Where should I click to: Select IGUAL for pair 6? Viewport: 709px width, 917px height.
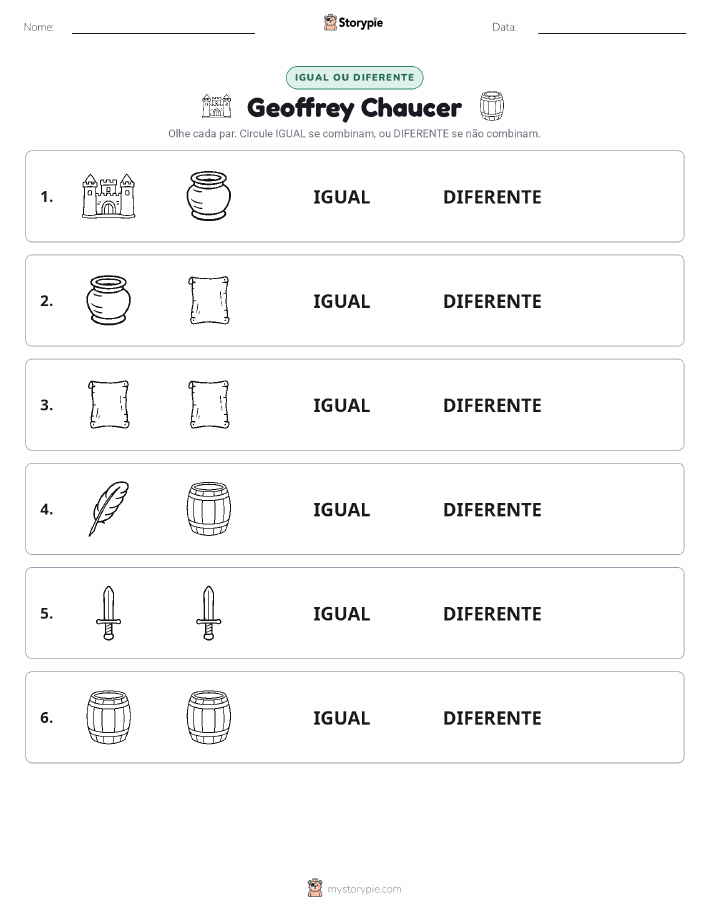coord(342,718)
